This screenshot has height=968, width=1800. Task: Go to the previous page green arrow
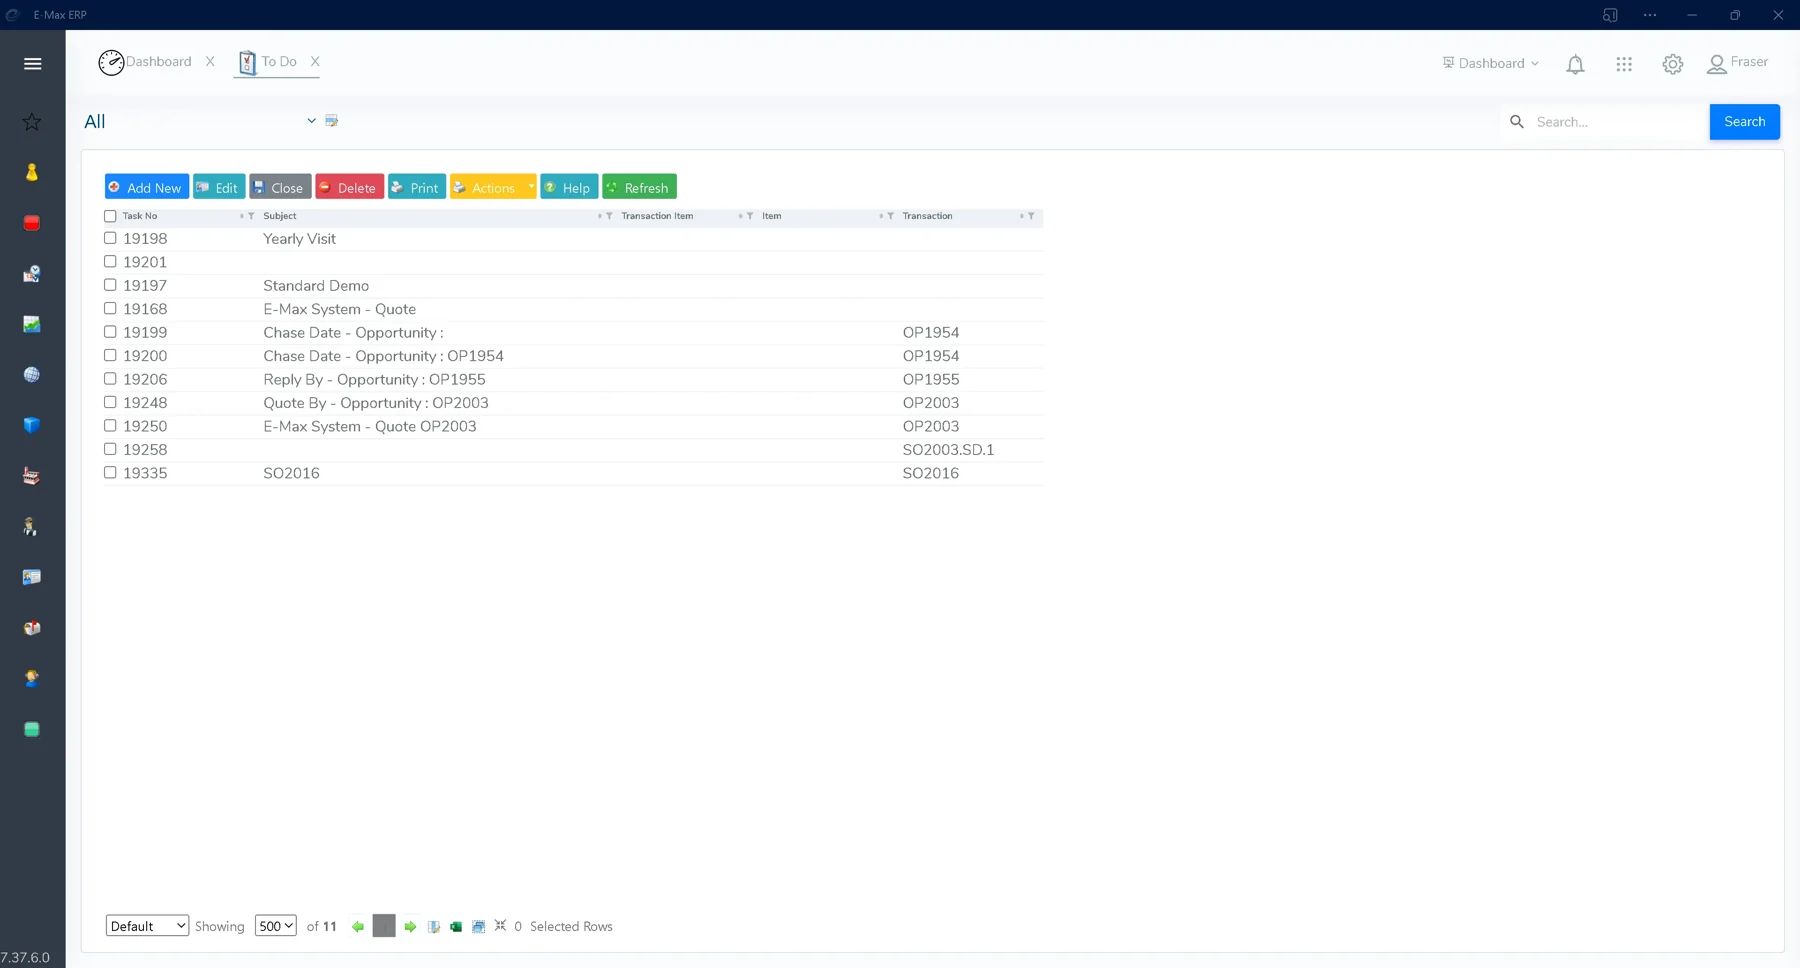(x=358, y=927)
